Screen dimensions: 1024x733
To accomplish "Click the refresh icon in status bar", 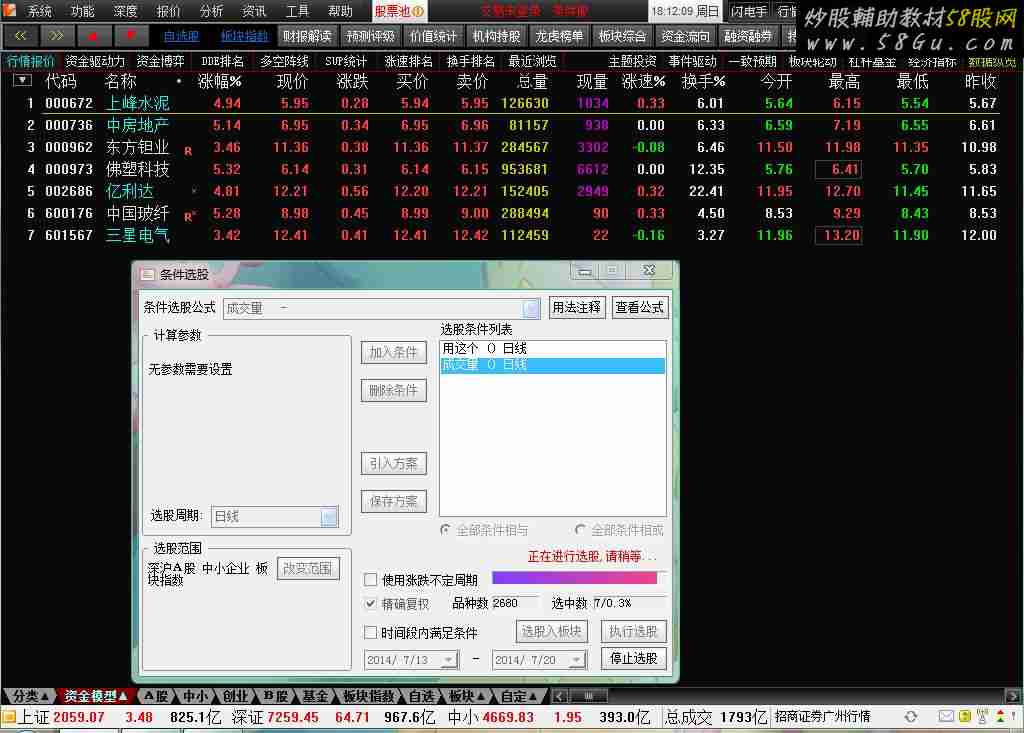I will click(910, 717).
